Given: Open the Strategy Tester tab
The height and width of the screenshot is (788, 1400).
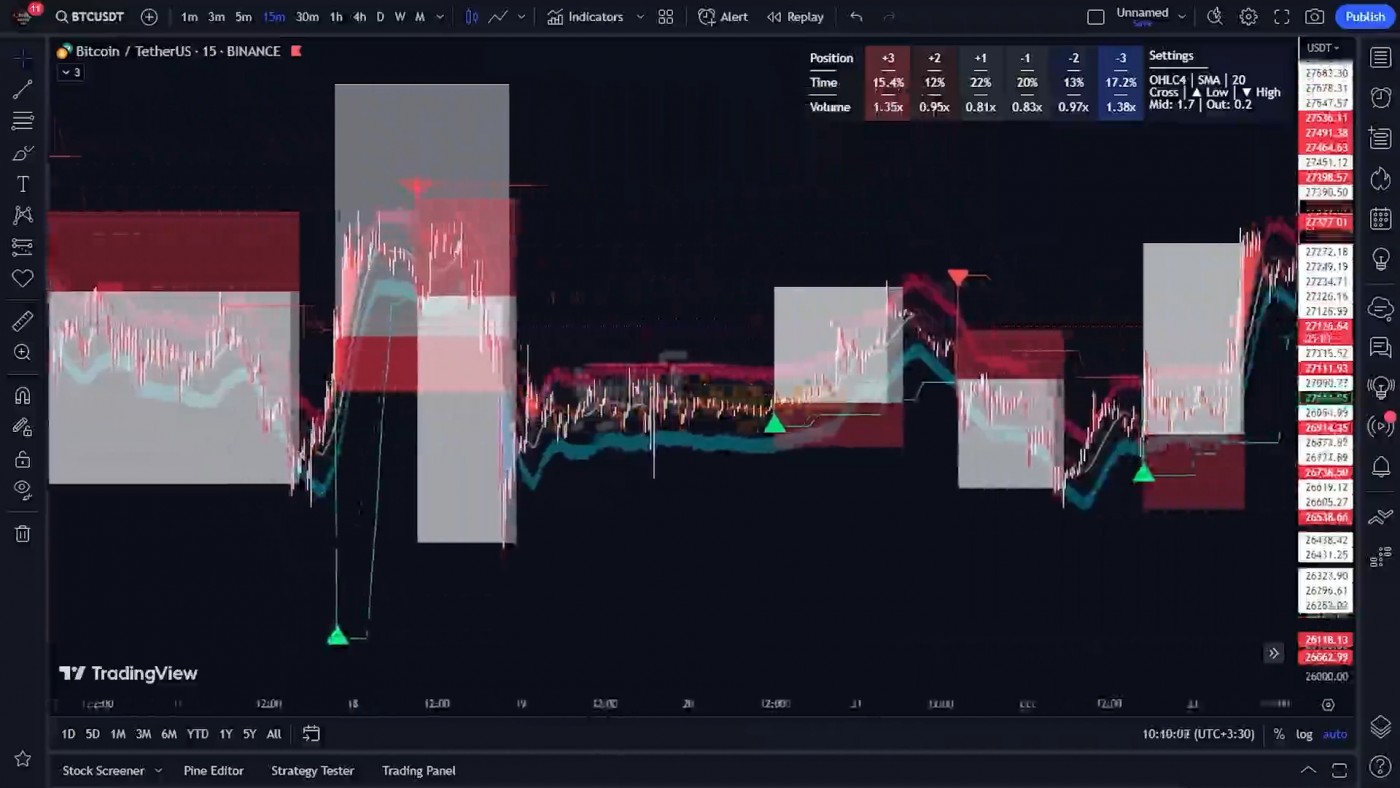Looking at the screenshot, I should (x=312, y=771).
